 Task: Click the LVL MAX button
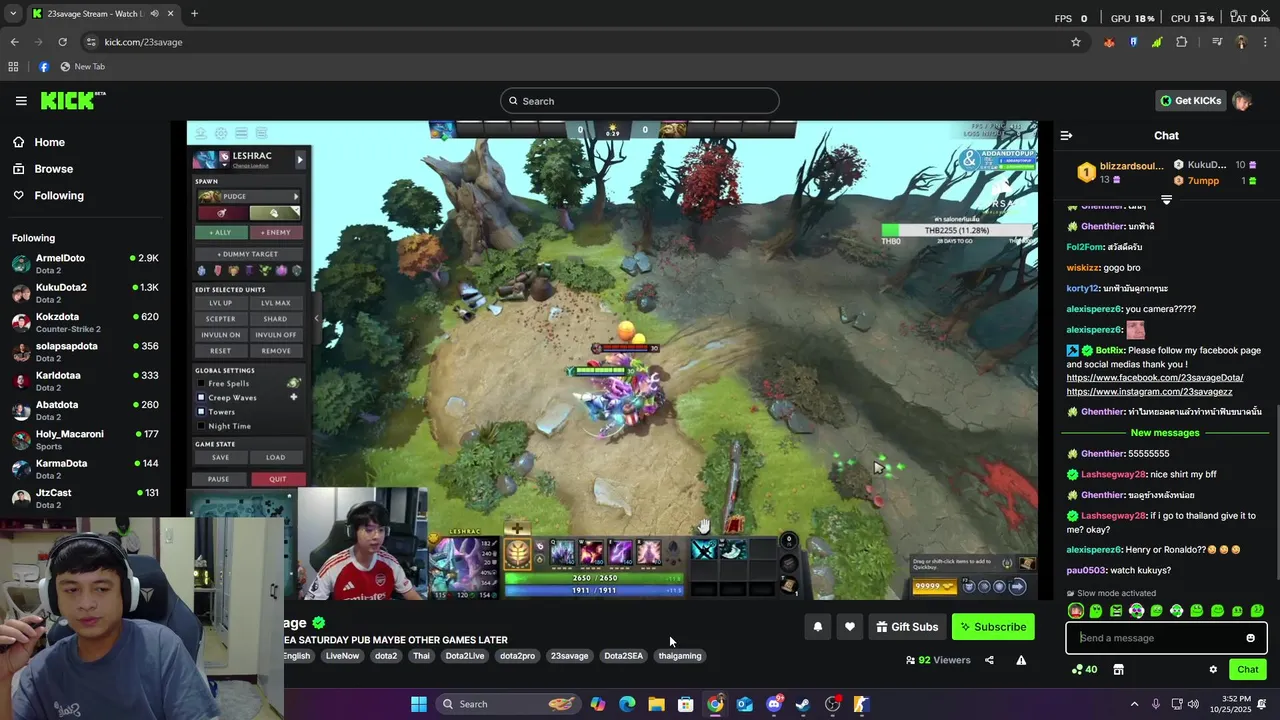pyautogui.click(x=275, y=303)
